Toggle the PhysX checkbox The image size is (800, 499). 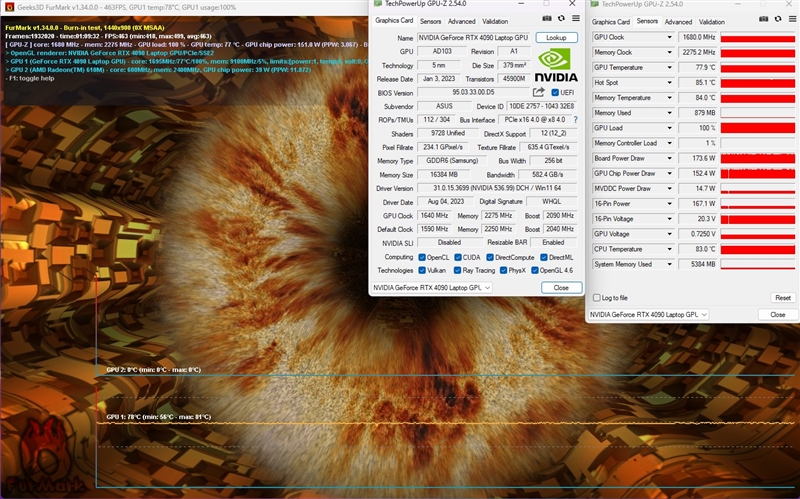tap(504, 270)
